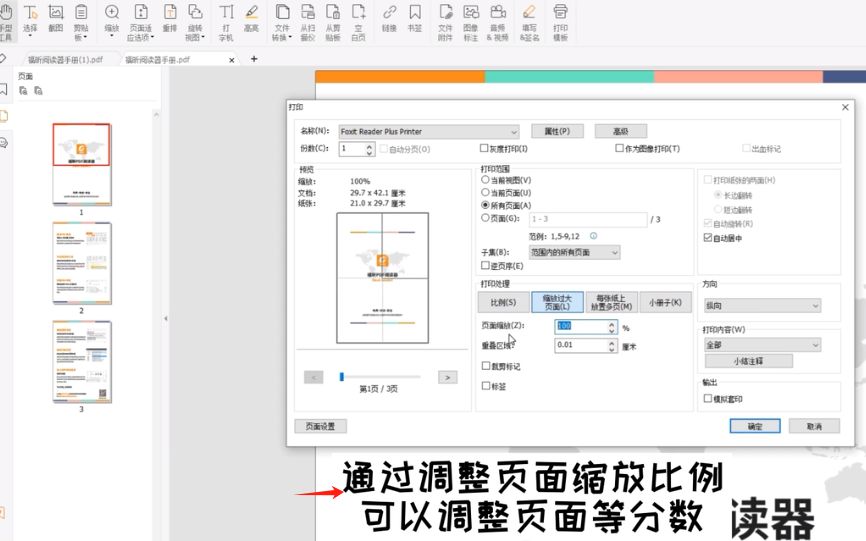Open File Convert (文件转换) tool
The image size is (866, 541).
coord(282,22)
